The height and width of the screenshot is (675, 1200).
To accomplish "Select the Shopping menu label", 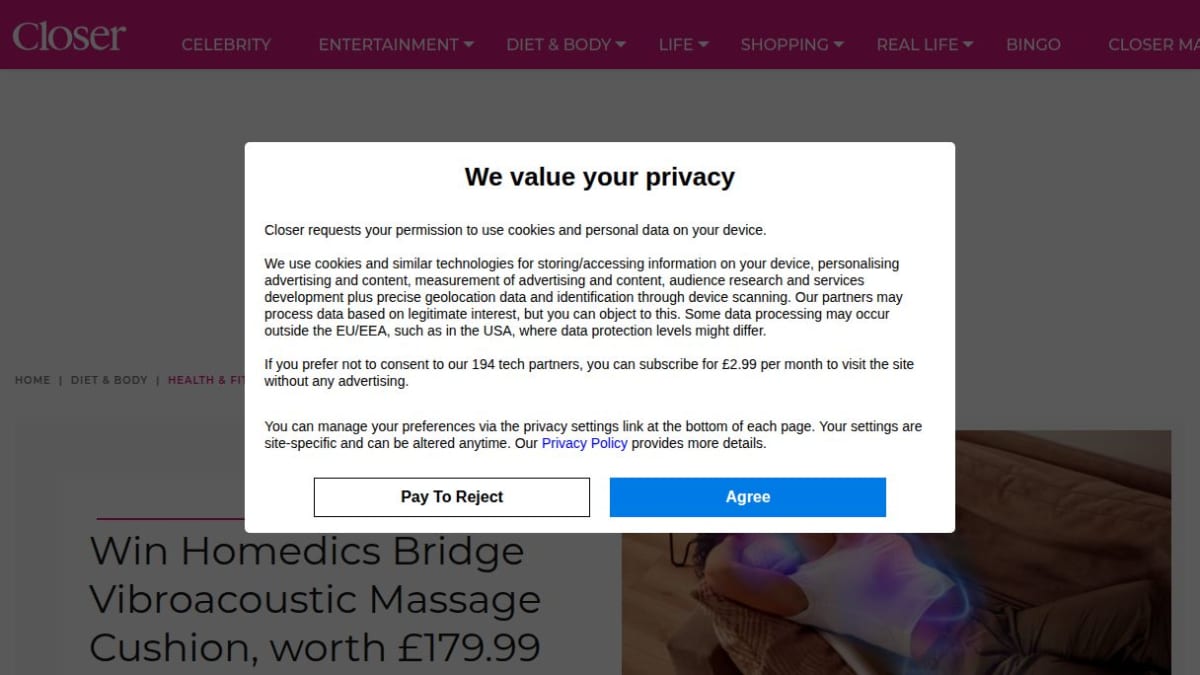I will [x=784, y=45].
